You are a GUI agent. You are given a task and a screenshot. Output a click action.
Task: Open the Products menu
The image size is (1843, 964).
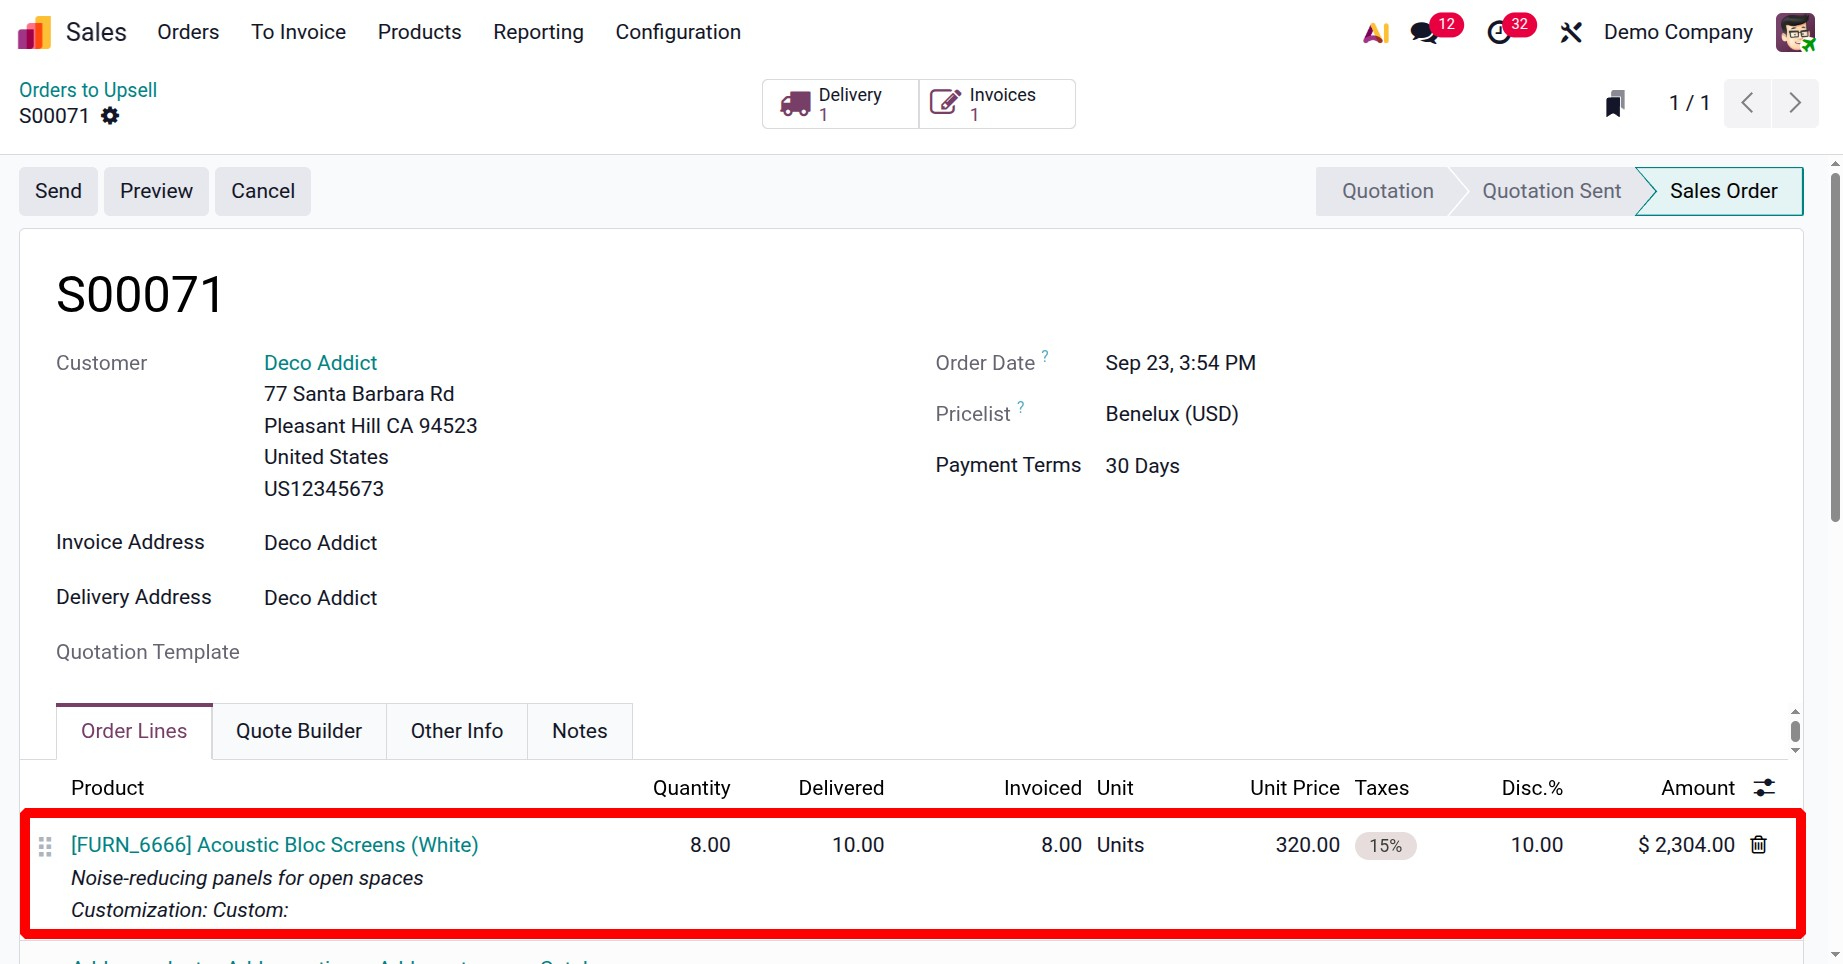(x=420, y=32)
